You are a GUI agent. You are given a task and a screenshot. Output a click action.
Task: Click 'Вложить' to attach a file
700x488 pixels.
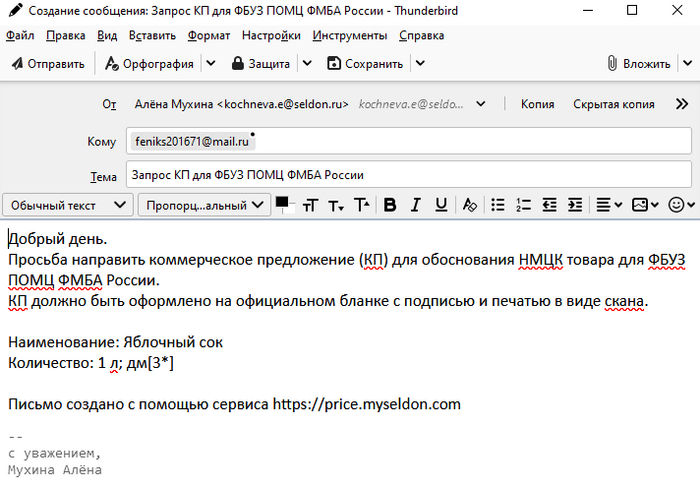tap(638, 64)
